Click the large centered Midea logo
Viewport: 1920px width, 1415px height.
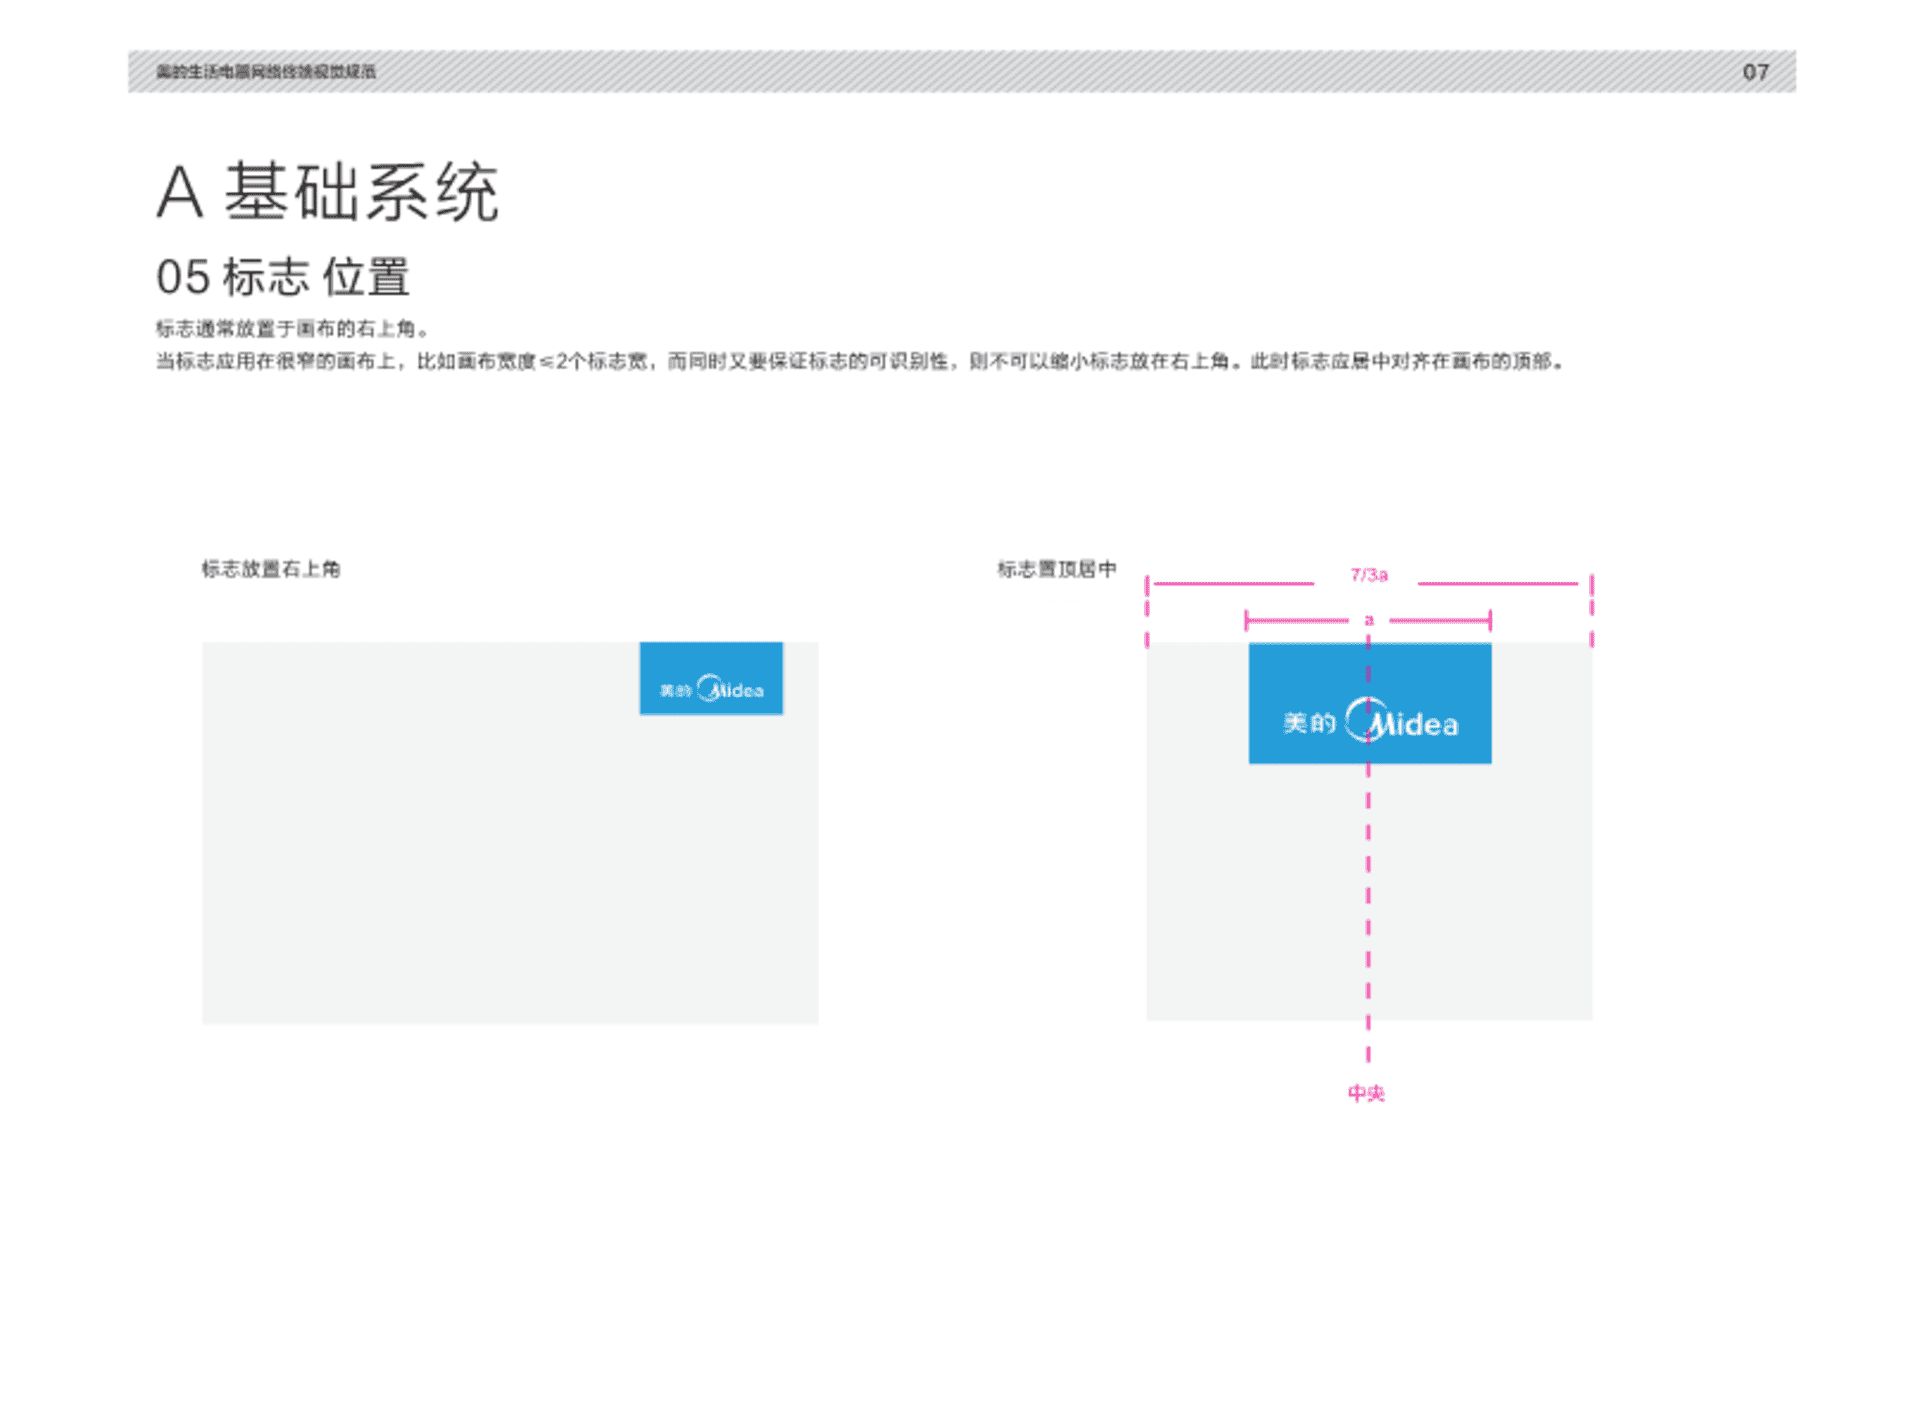[x=1369, y=703]
